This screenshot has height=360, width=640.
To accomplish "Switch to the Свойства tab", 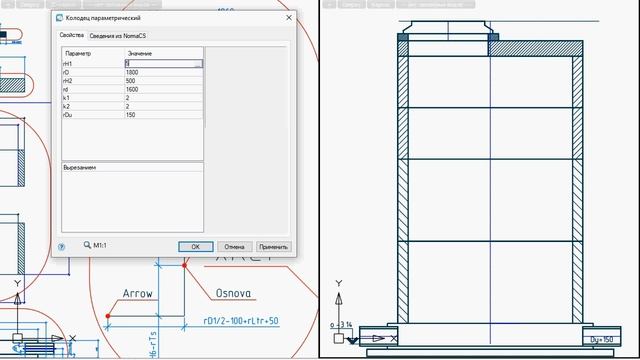I will pyautogui.click(x=71, y=36).
